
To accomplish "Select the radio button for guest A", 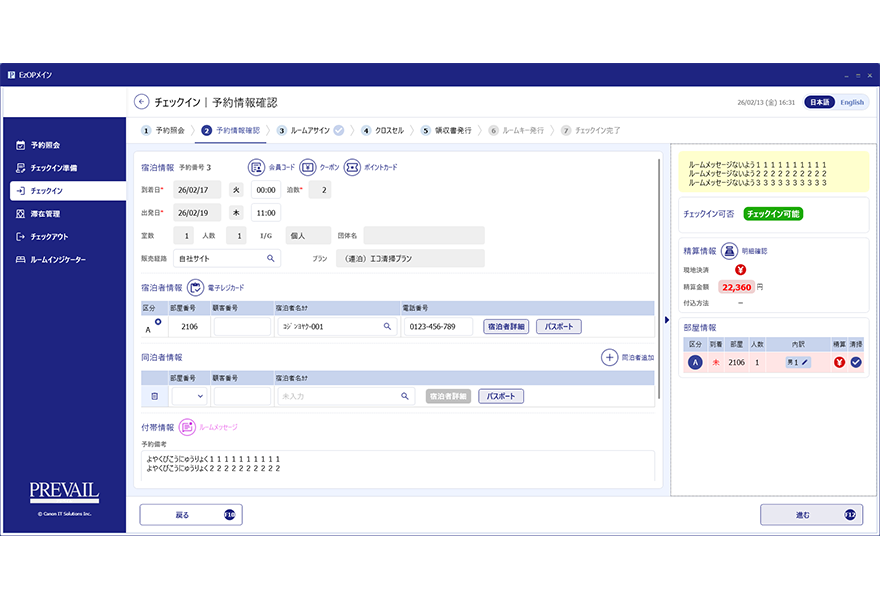I will tap(158, 322).
